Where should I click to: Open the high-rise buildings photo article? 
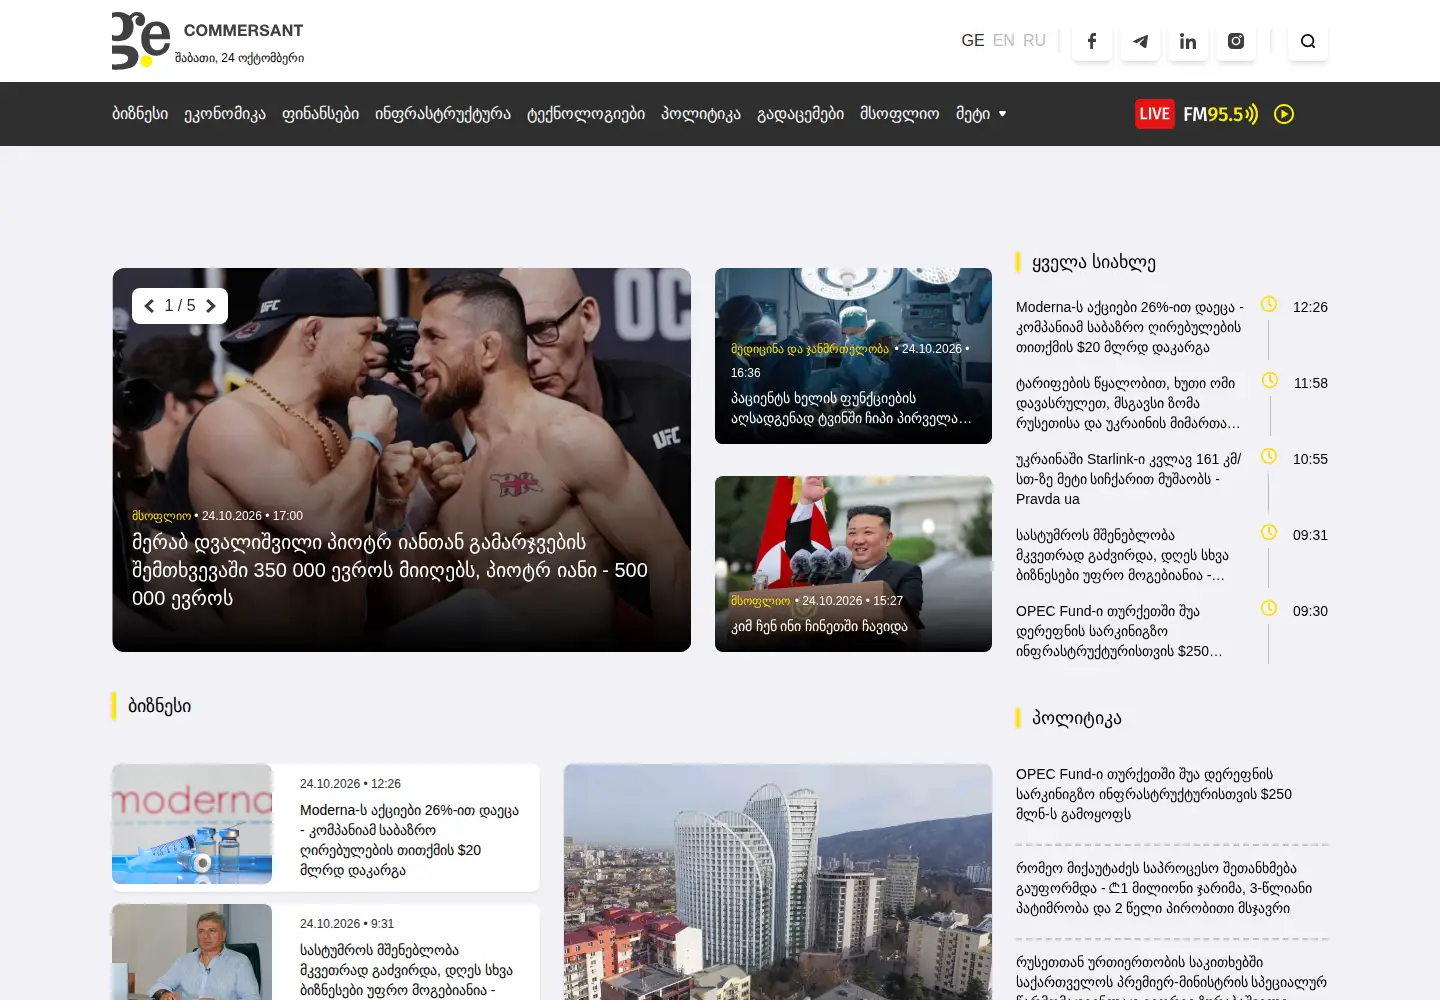(778, 882)
